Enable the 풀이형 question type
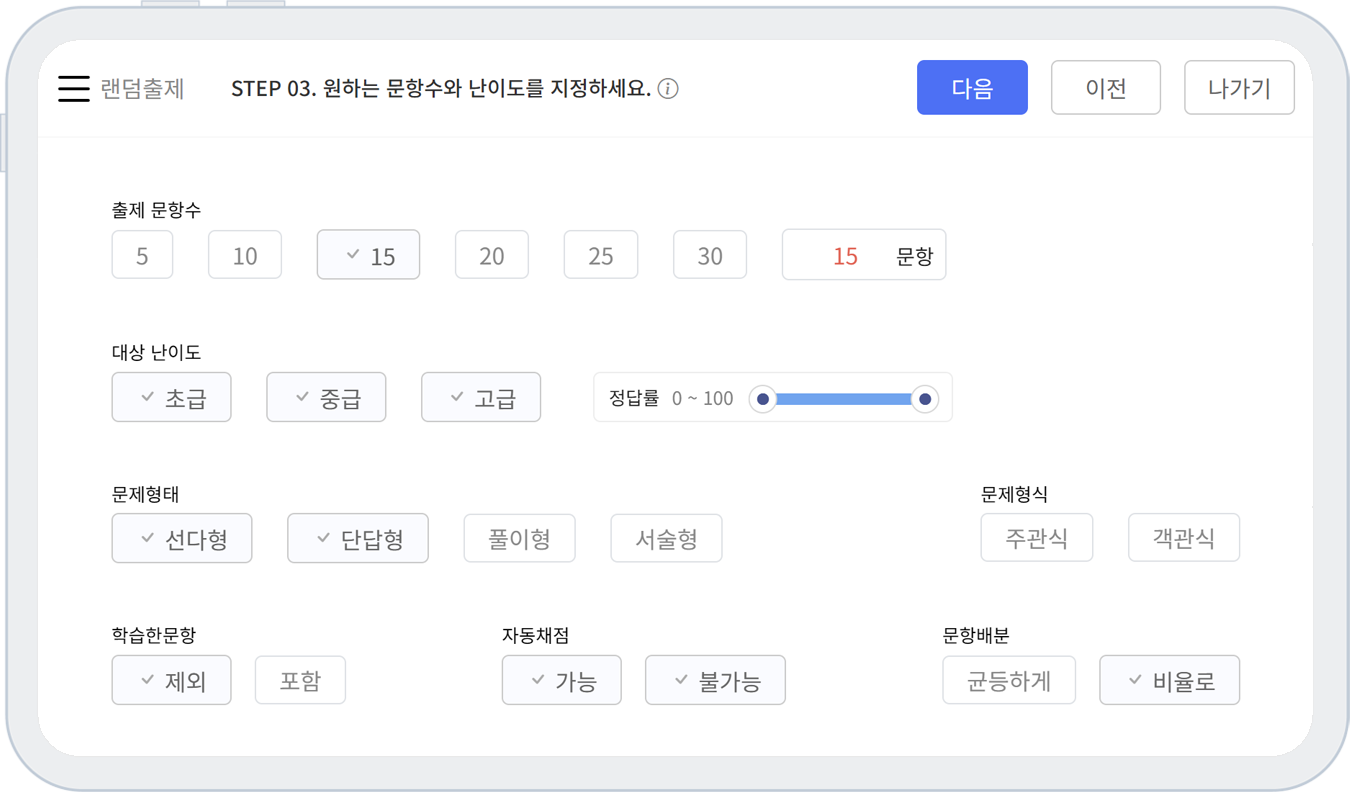The height and width of the screenshot is (792, 1350). point(519,539)
